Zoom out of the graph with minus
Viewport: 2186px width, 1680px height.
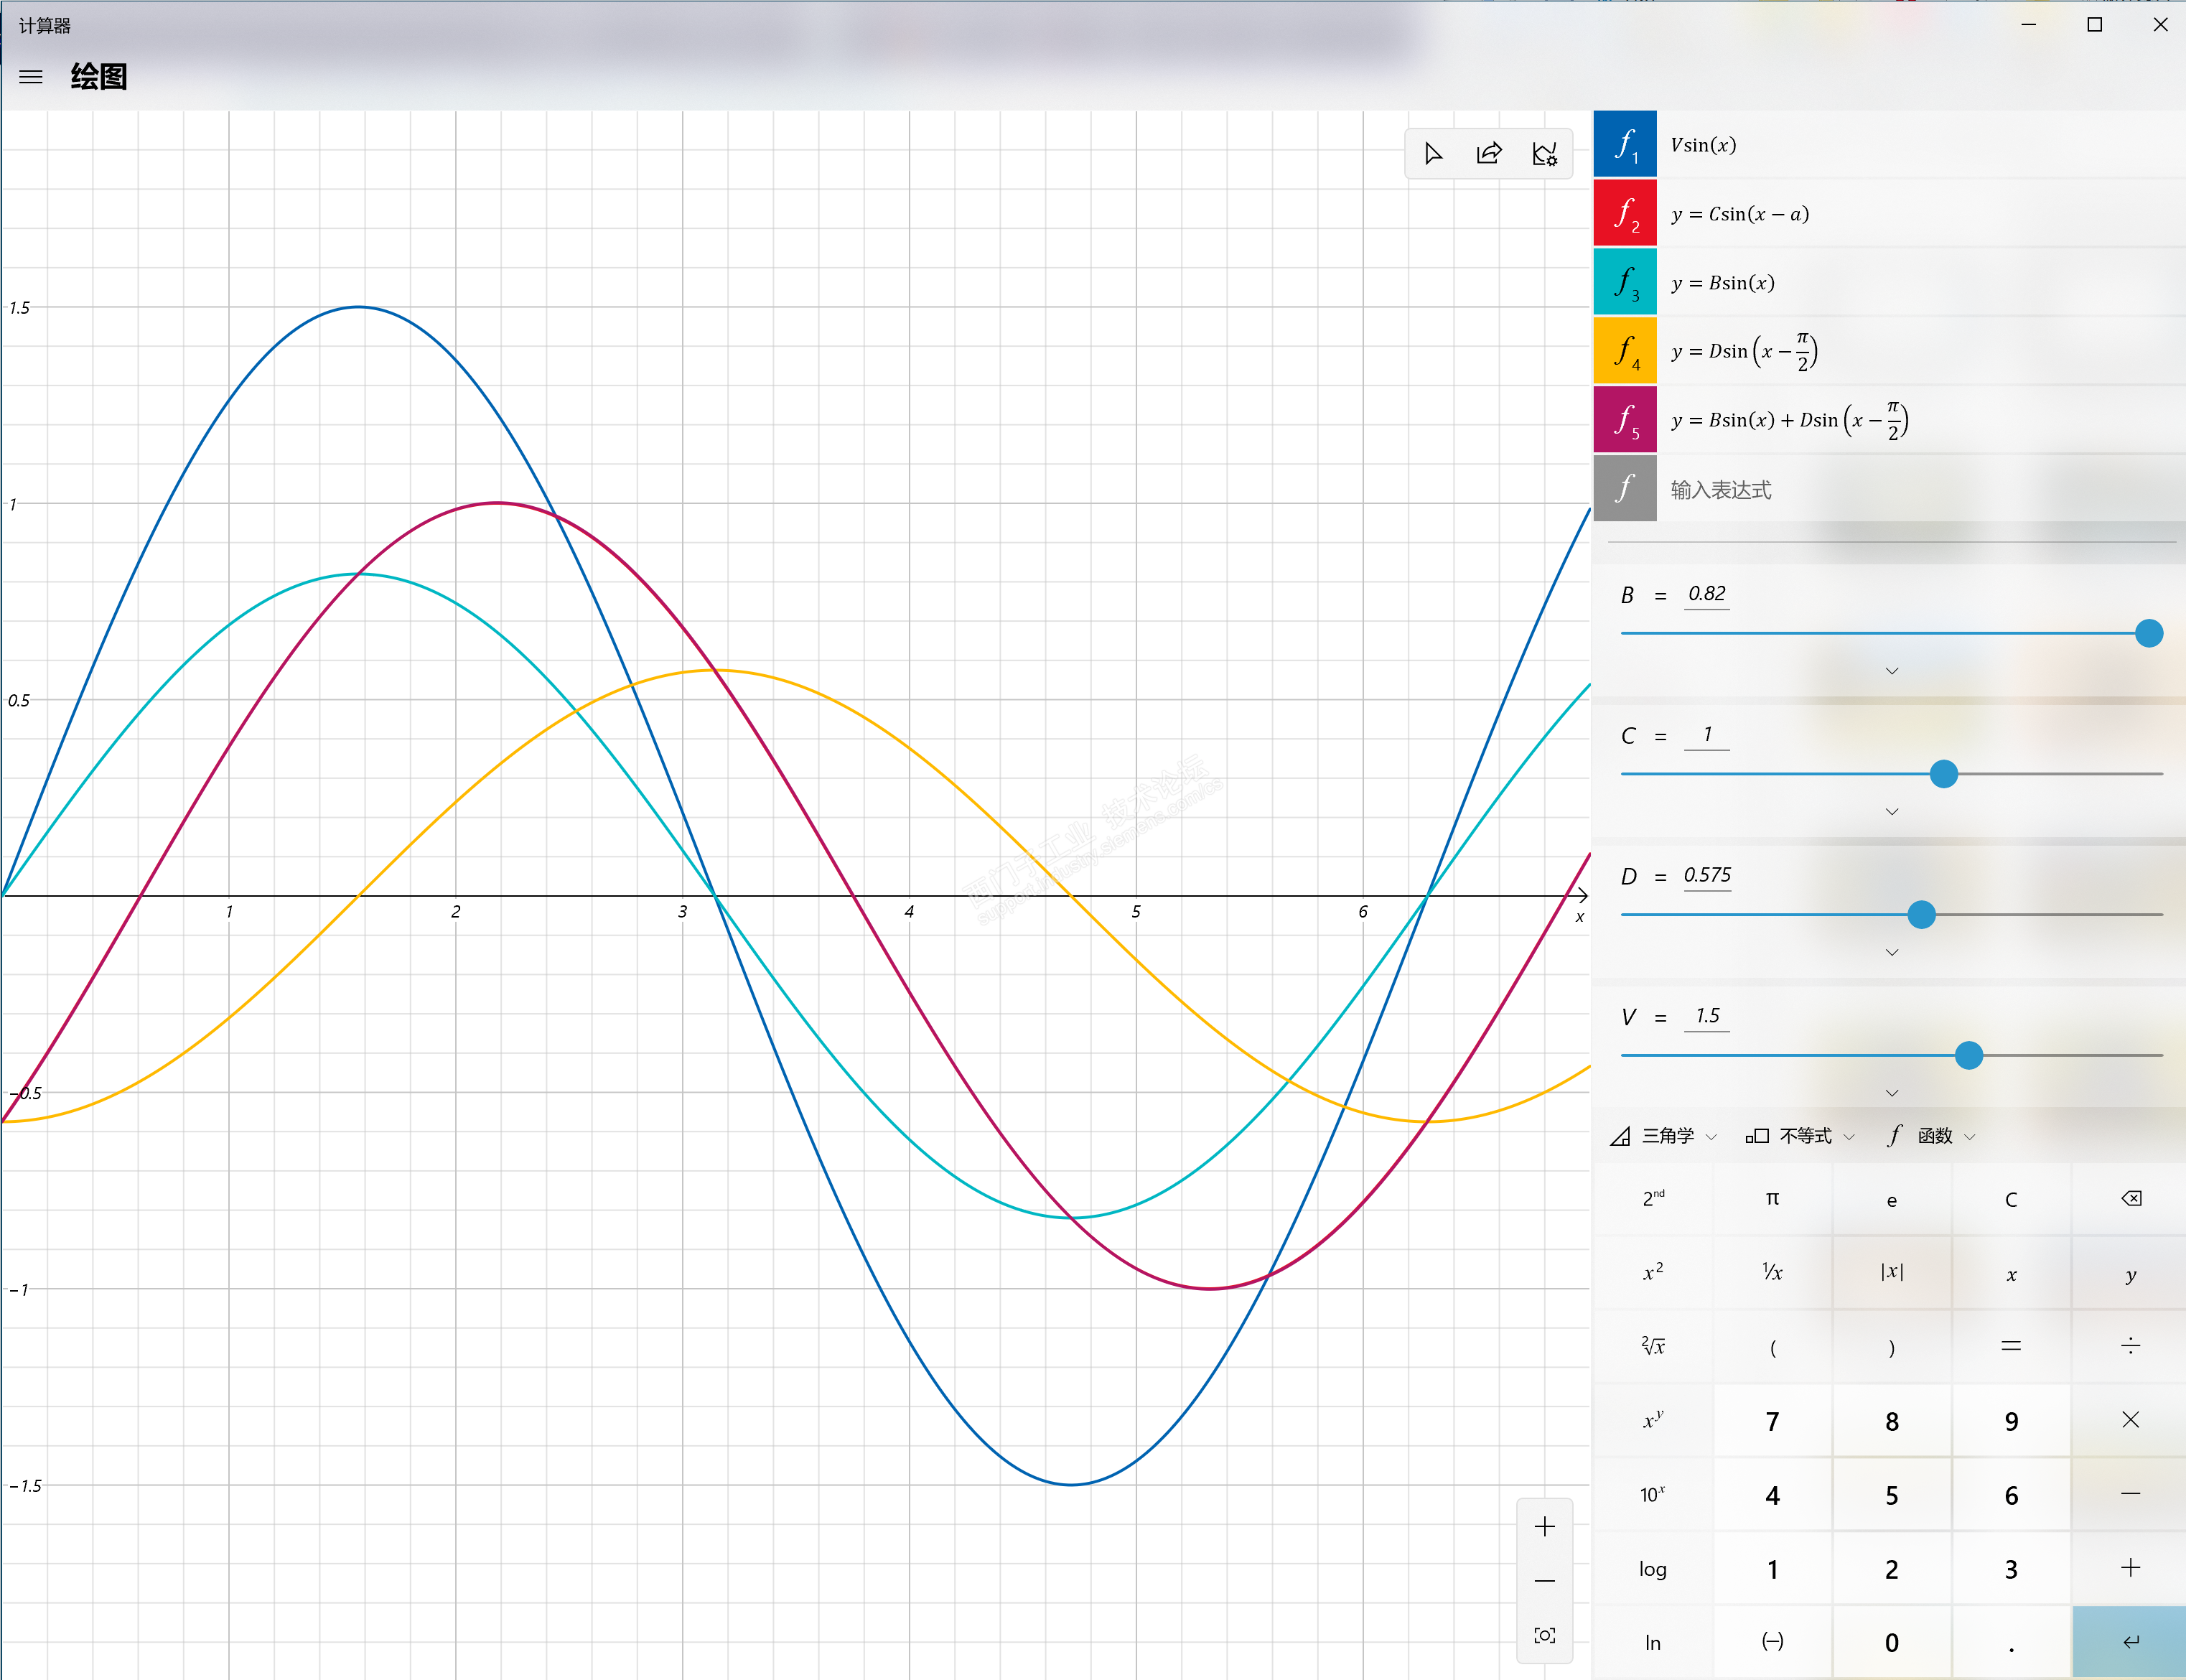pyautogui.click(x=1545, y=1581)
